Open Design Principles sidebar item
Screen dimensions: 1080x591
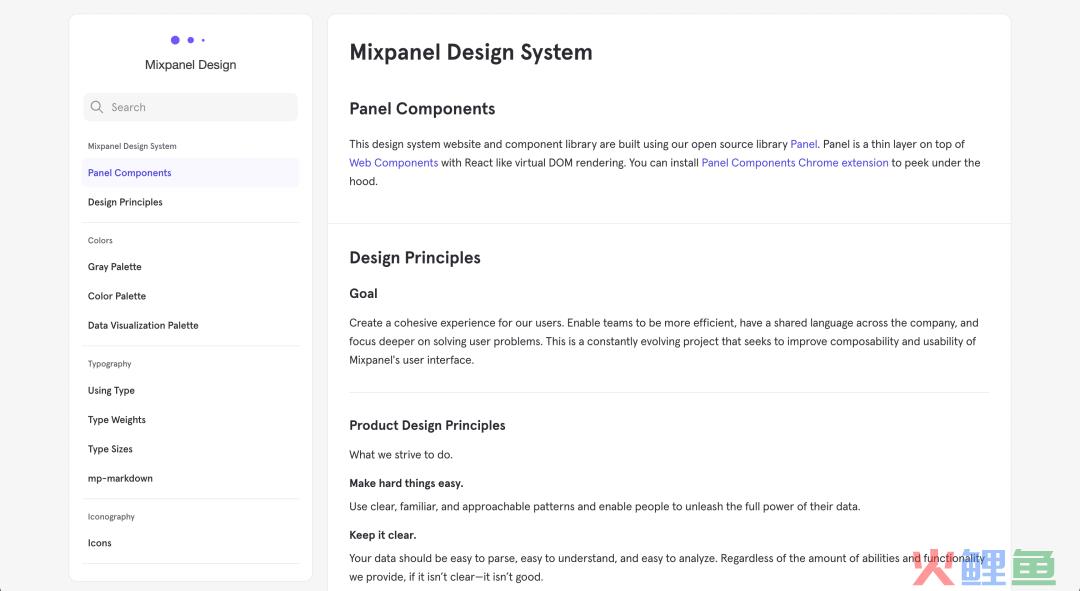(191, 202)
